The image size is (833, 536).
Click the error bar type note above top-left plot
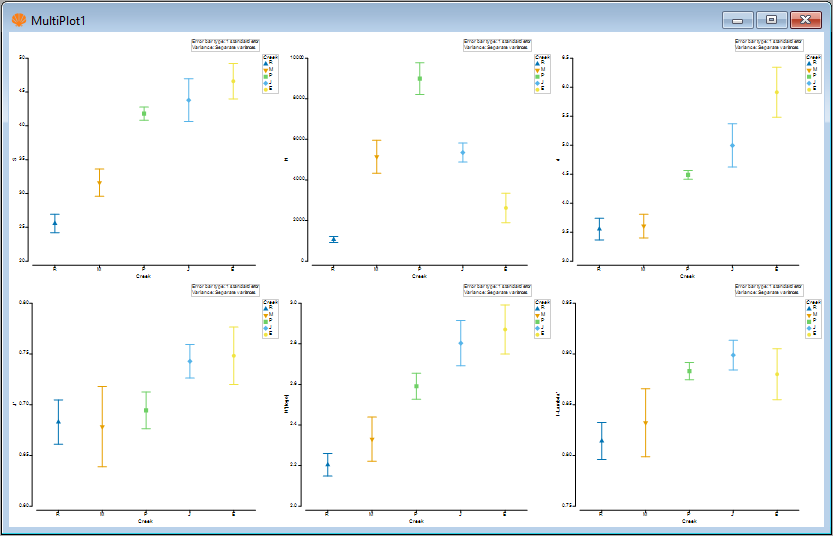click(x=225, y=45)
